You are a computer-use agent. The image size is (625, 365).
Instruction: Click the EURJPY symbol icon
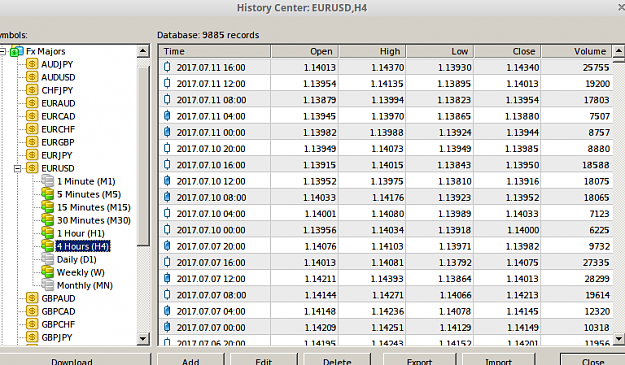[32, 155]
